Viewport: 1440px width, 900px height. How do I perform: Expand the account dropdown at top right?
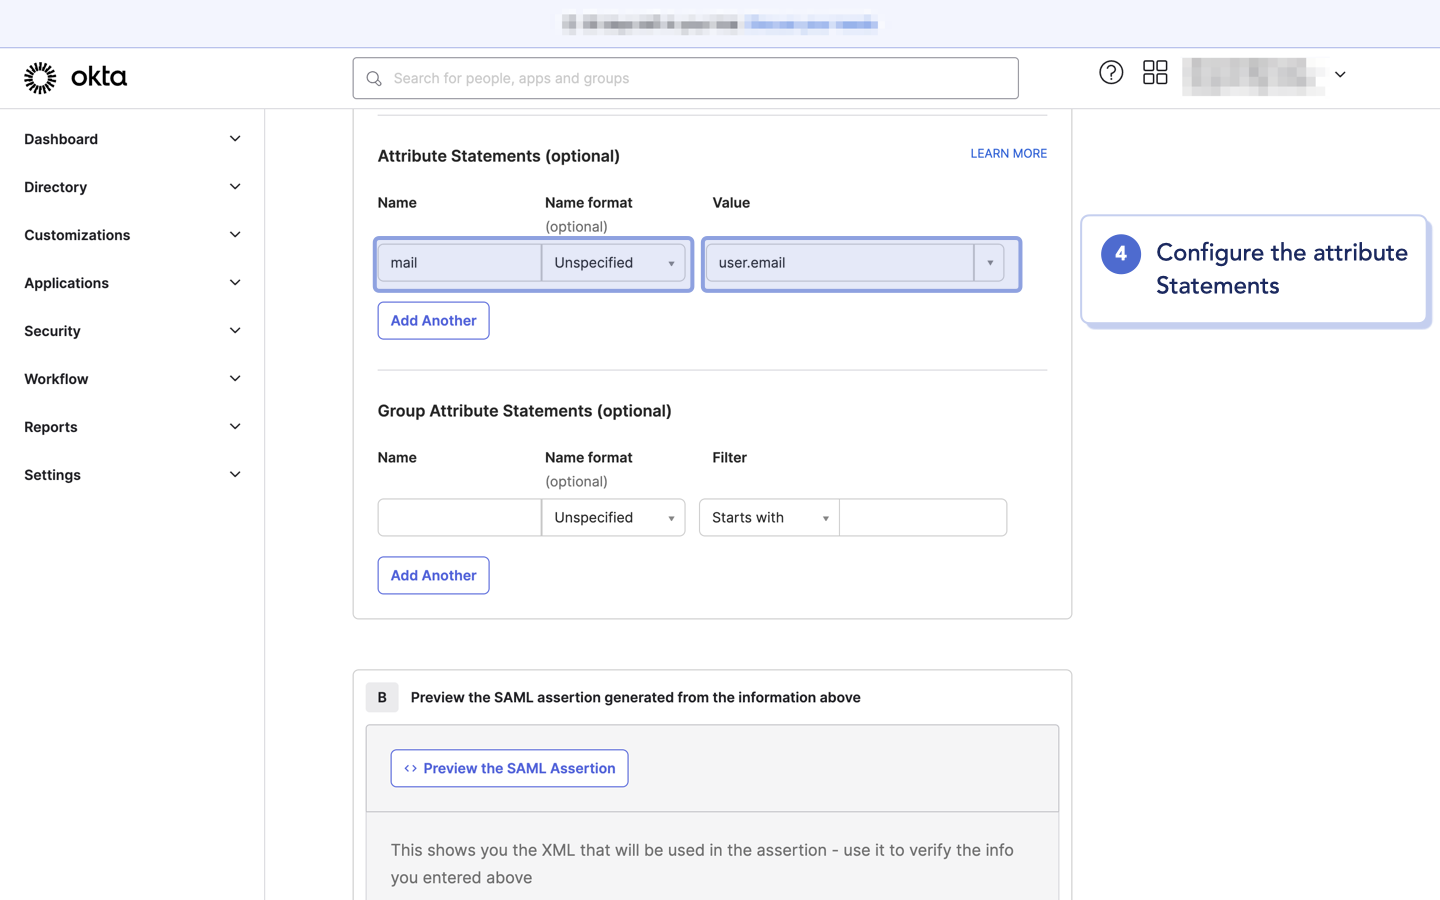point(1340,73)
